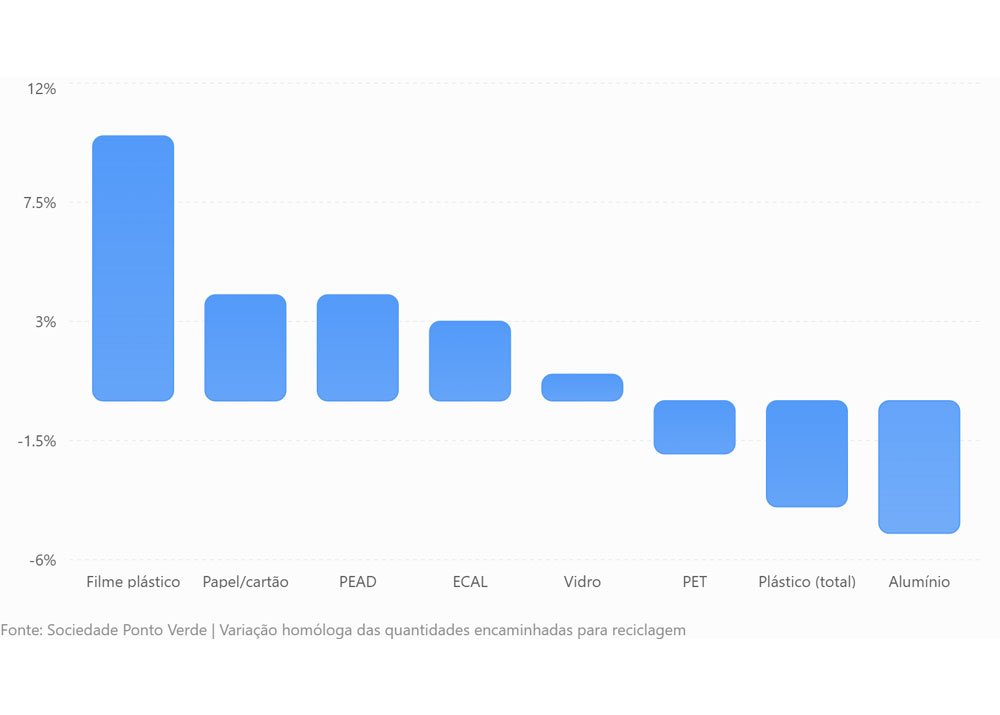
Task: Click the Plástico (total) category label
Action: (807, 582)
